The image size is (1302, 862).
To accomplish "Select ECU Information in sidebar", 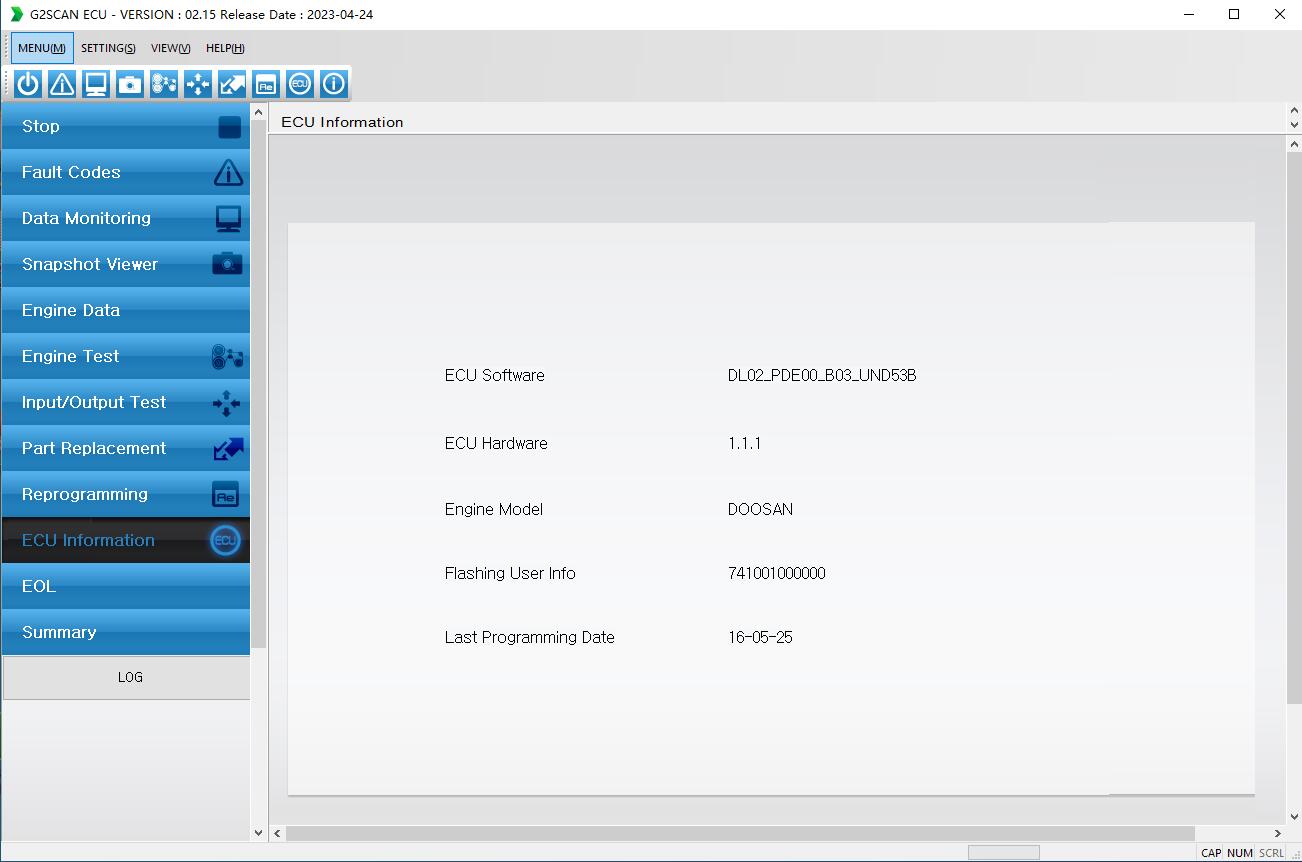I will pos(126,540).
